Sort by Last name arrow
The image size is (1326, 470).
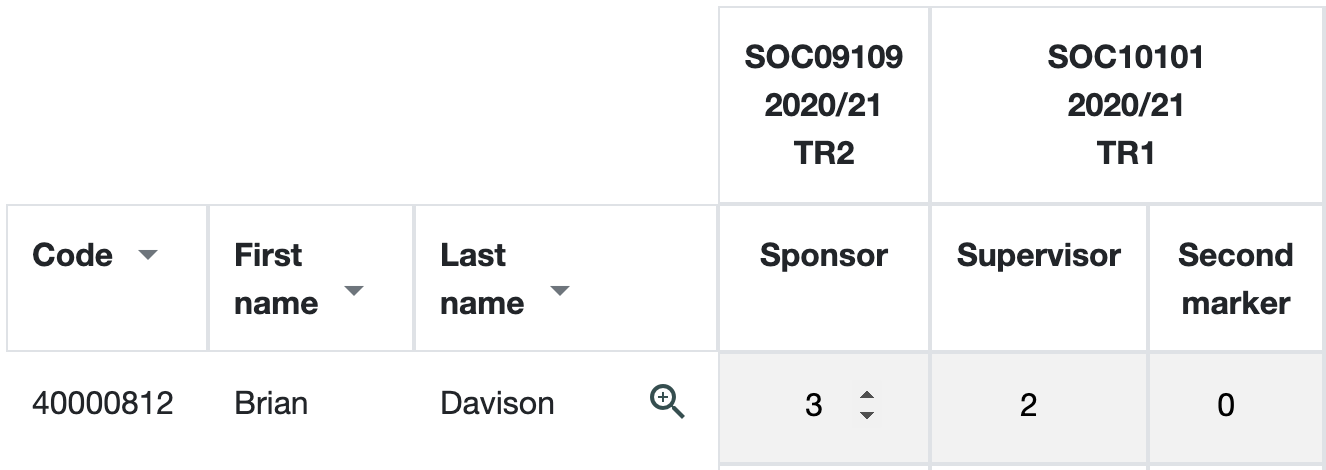pos(560,291)
